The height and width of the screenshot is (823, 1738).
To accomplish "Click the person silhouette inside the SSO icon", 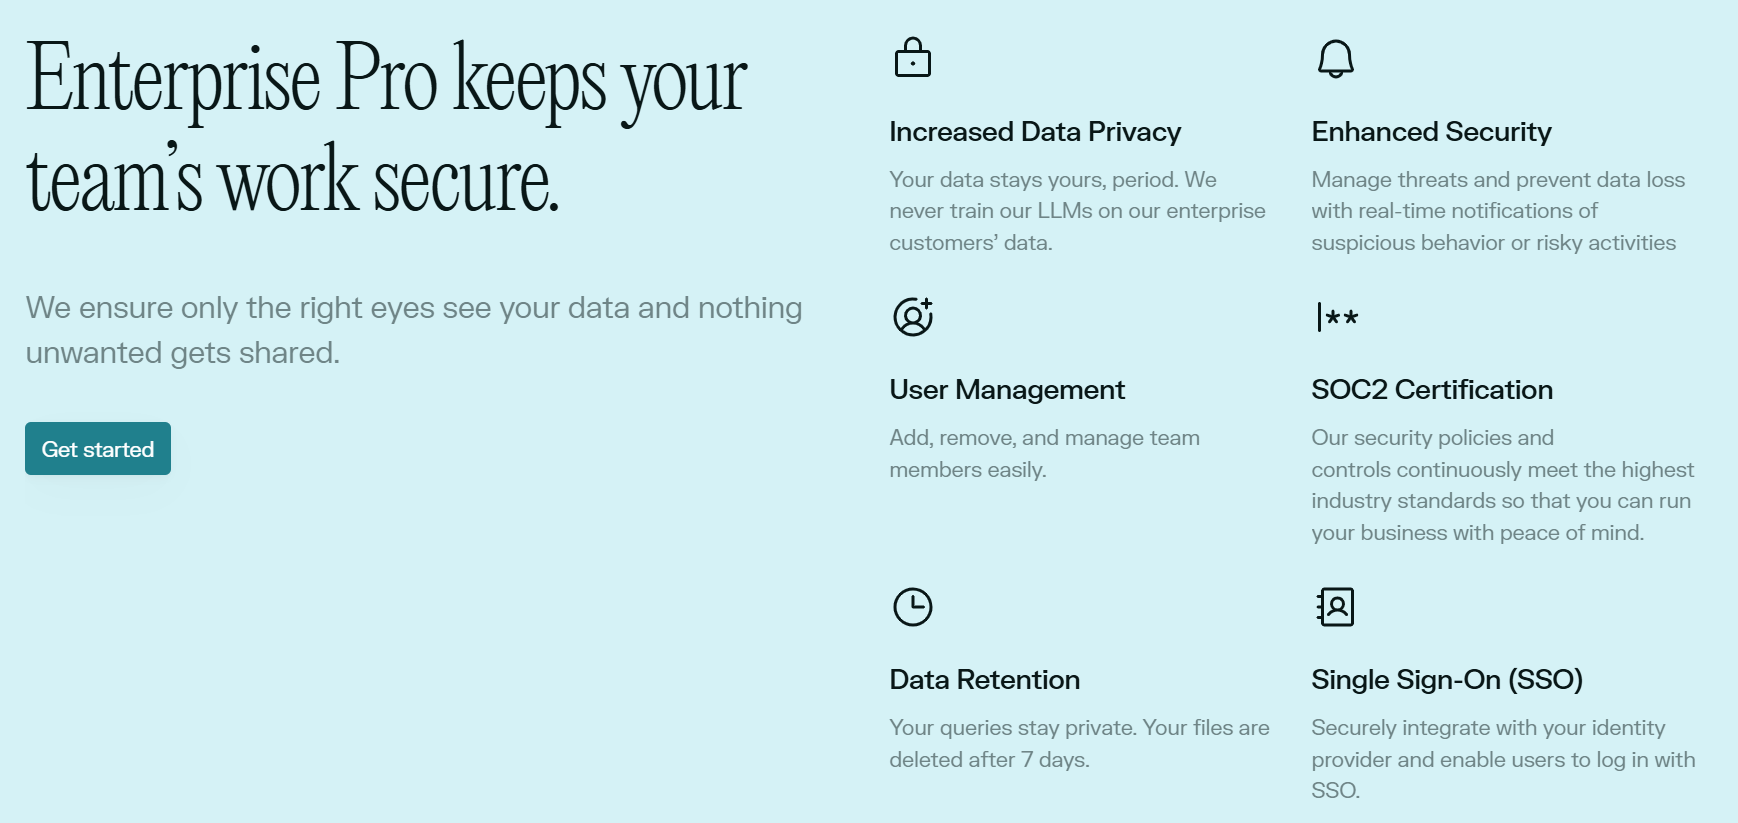I will click(x=1337, y=606).
